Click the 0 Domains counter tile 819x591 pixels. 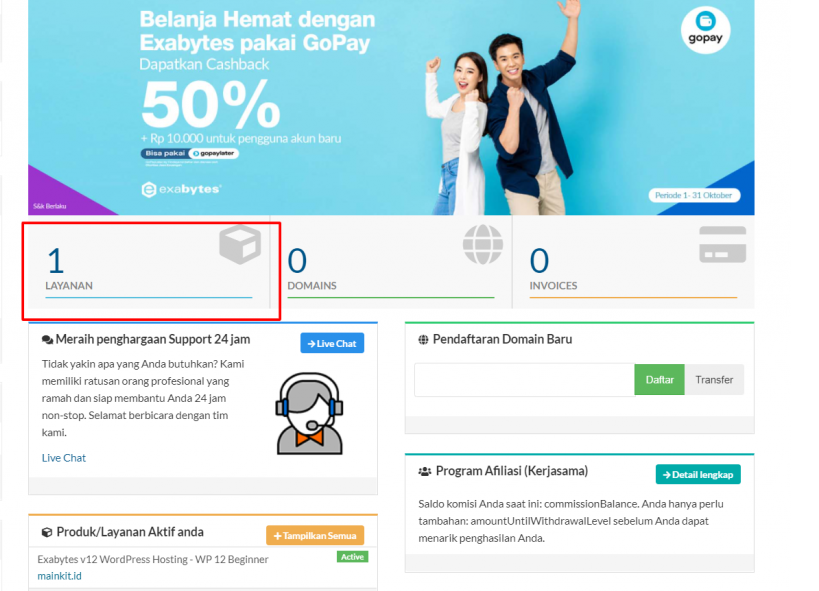tap(391, 262)
